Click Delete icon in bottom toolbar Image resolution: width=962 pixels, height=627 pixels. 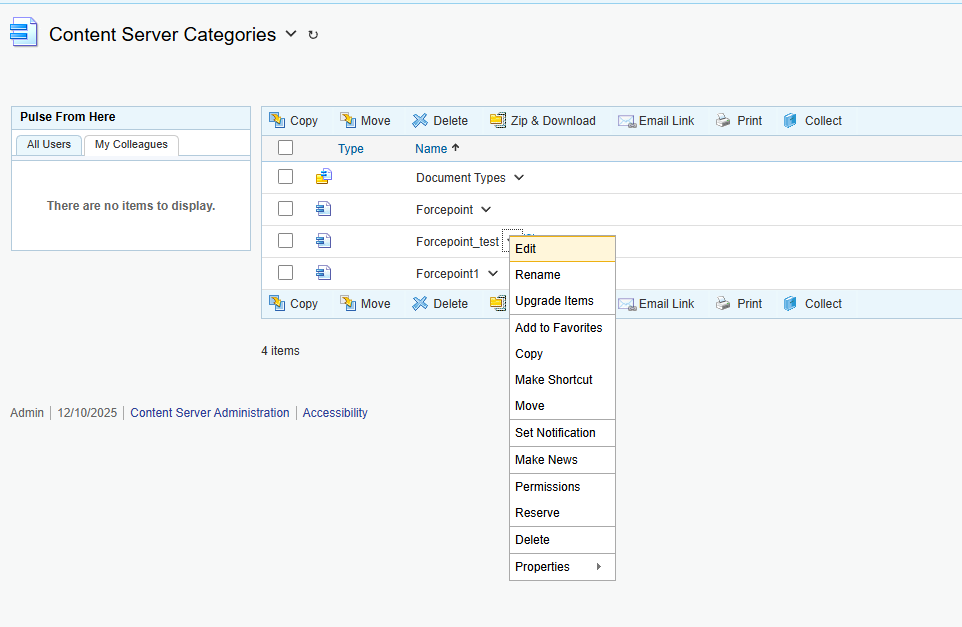tap(420, 304)
